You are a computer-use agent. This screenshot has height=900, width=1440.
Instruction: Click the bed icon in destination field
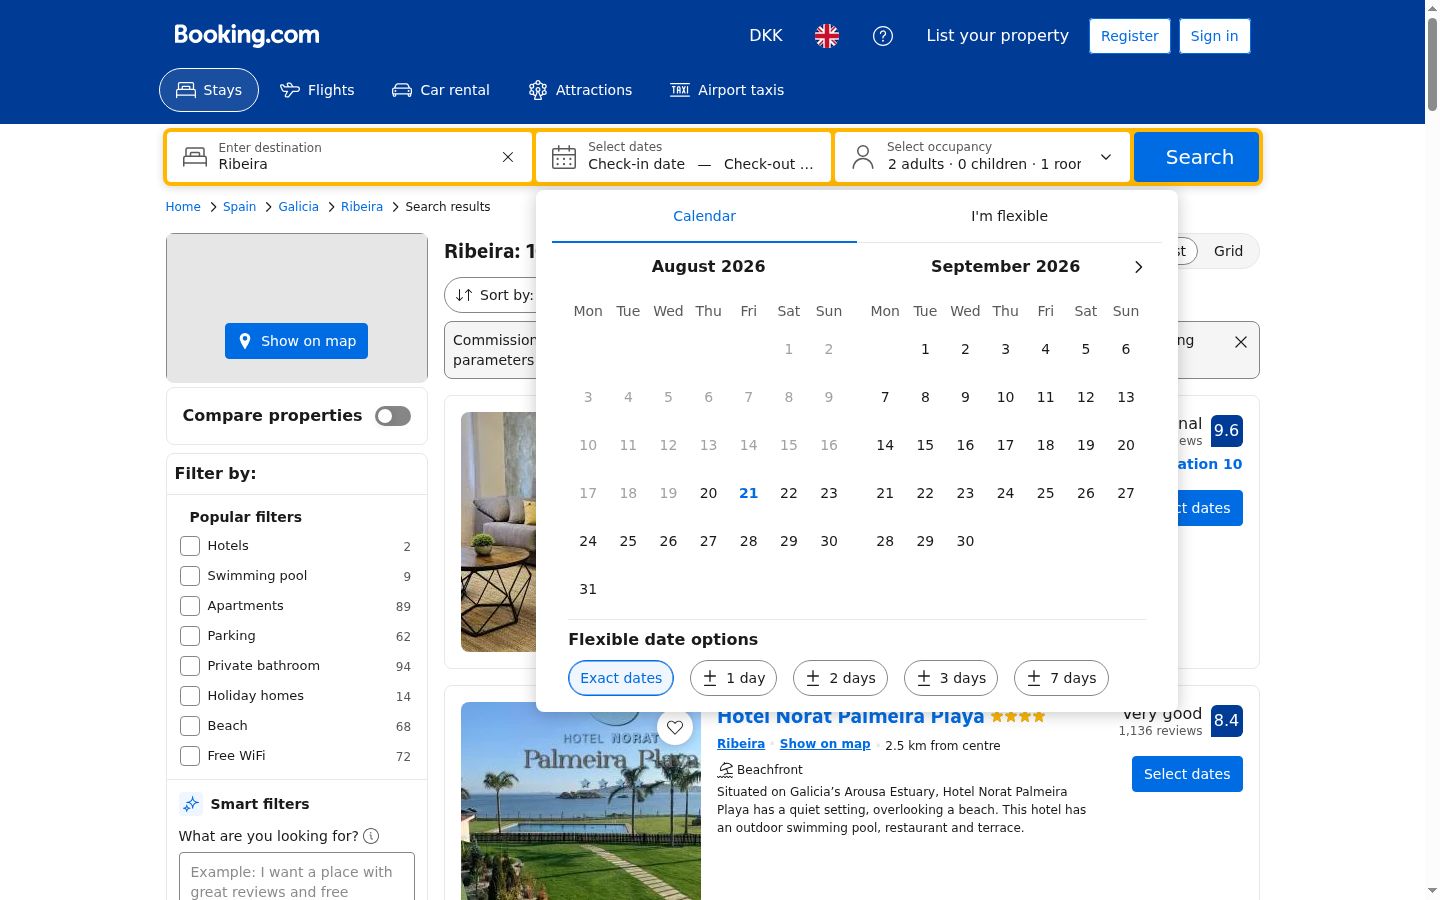195,157
